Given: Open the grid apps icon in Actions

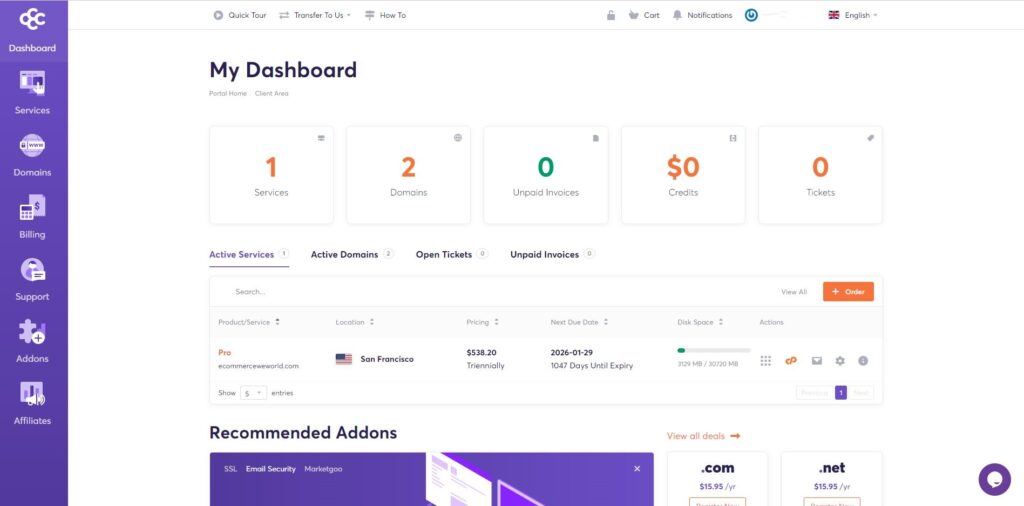Looking at the screenshot, I should point(766,360).
